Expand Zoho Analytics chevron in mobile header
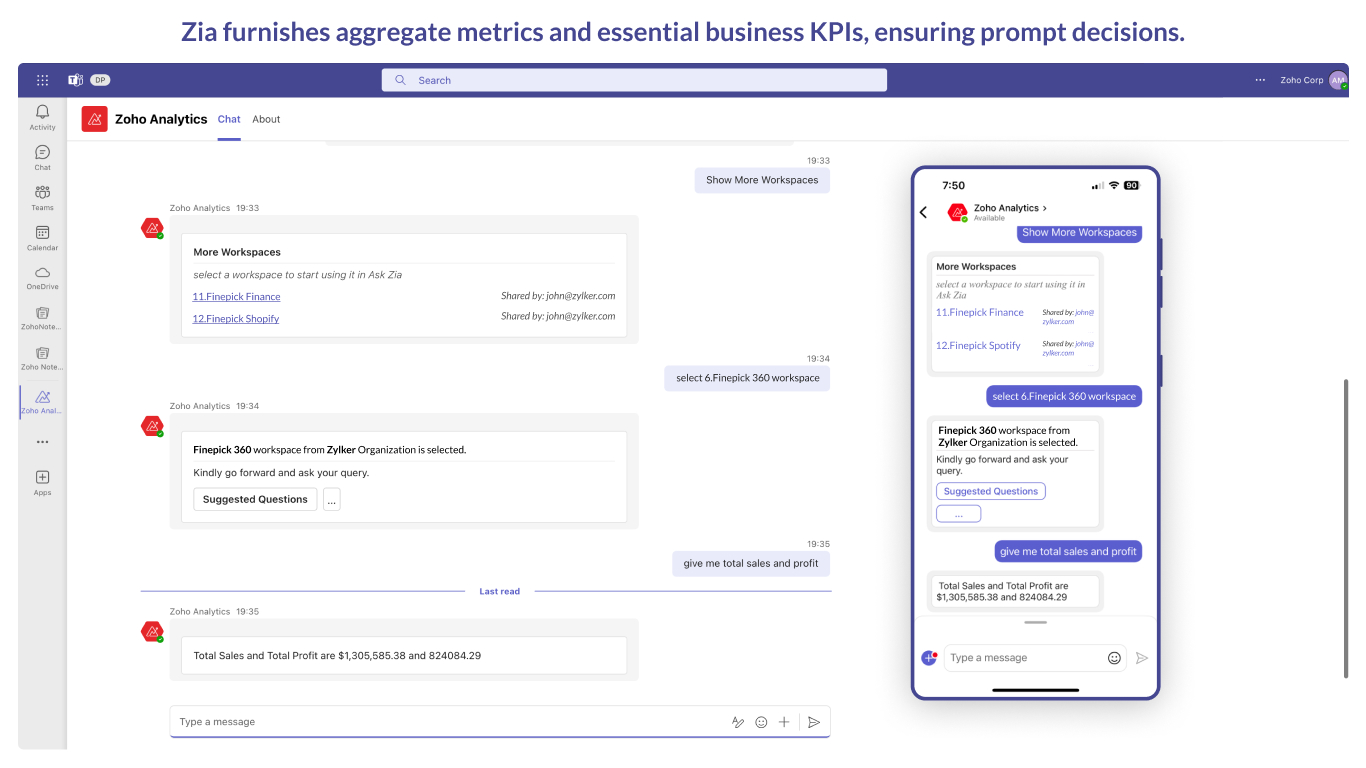The width and height of the screenshot is (1366, 768). 1044,208
